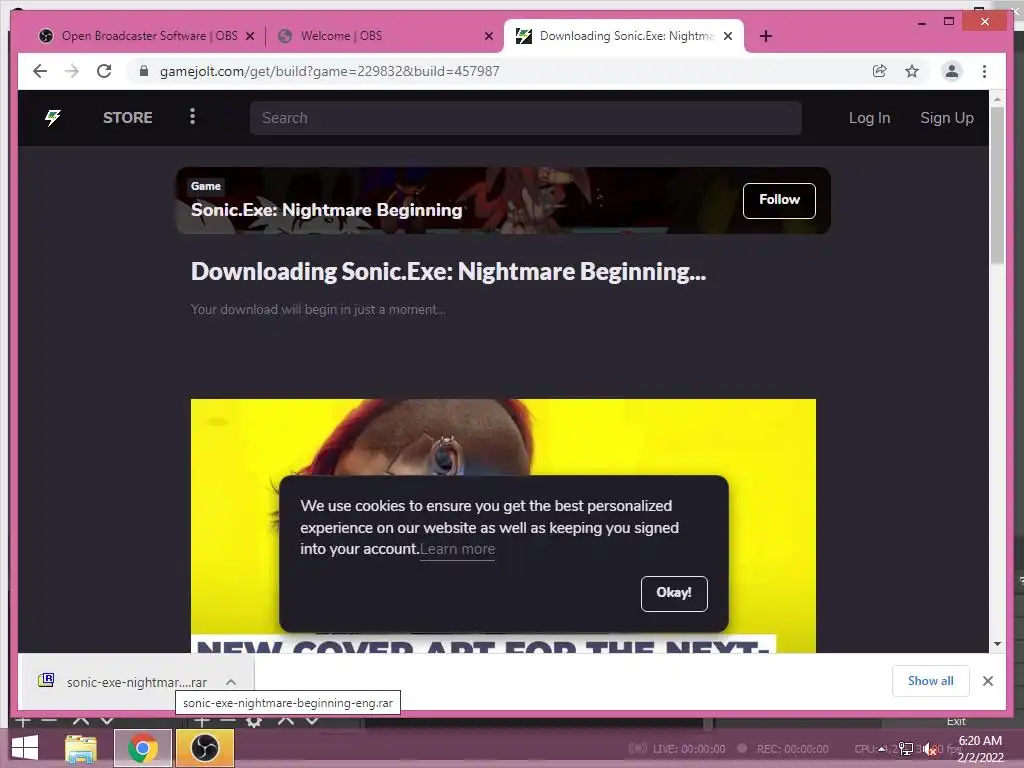
Task: Click the RAR file icon in downloads bar
Action: click(46, 680)
